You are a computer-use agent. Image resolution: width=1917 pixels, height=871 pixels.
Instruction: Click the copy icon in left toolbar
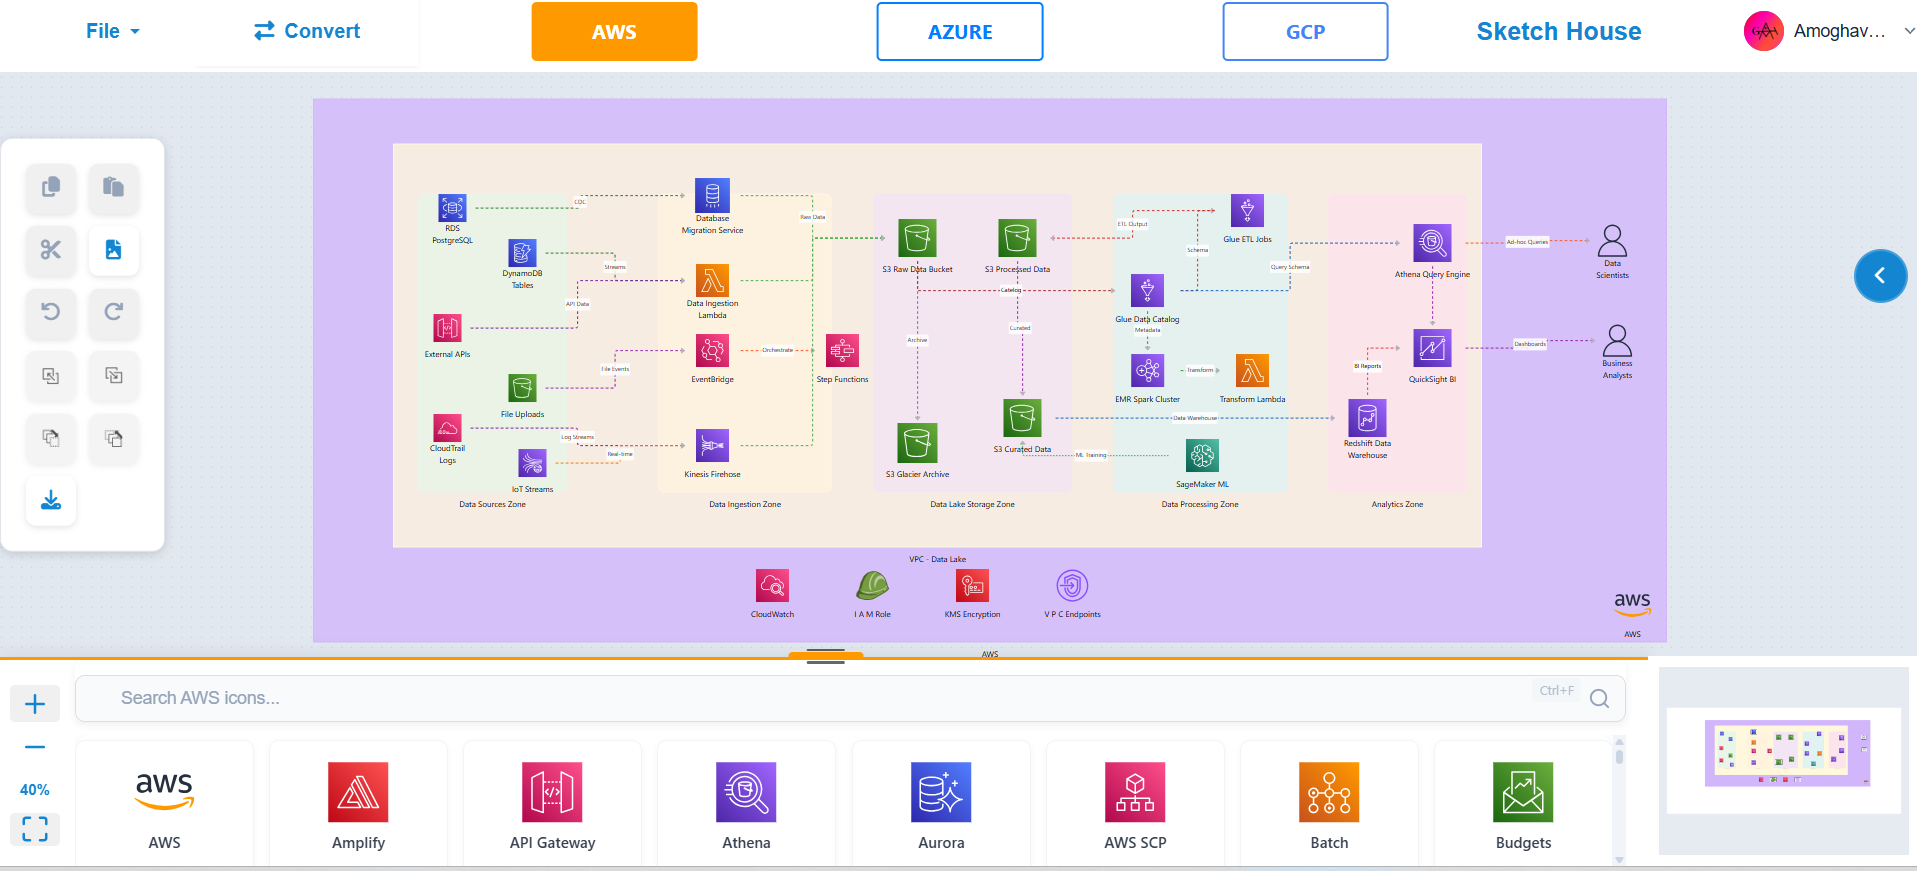pyautogui.click(x=51, y=187)
